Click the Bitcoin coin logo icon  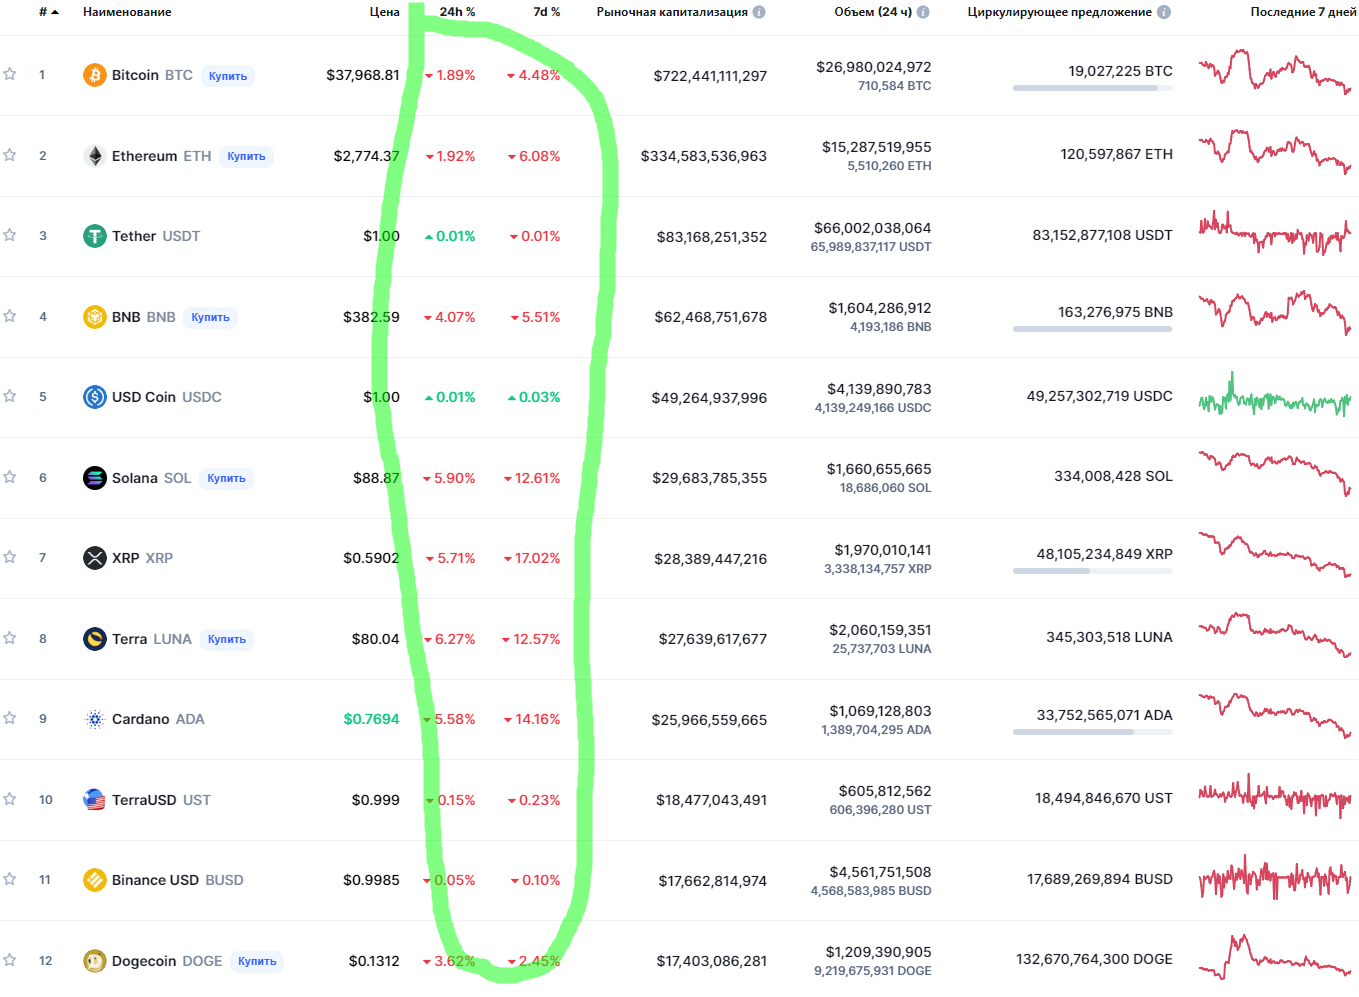point(94,75)
